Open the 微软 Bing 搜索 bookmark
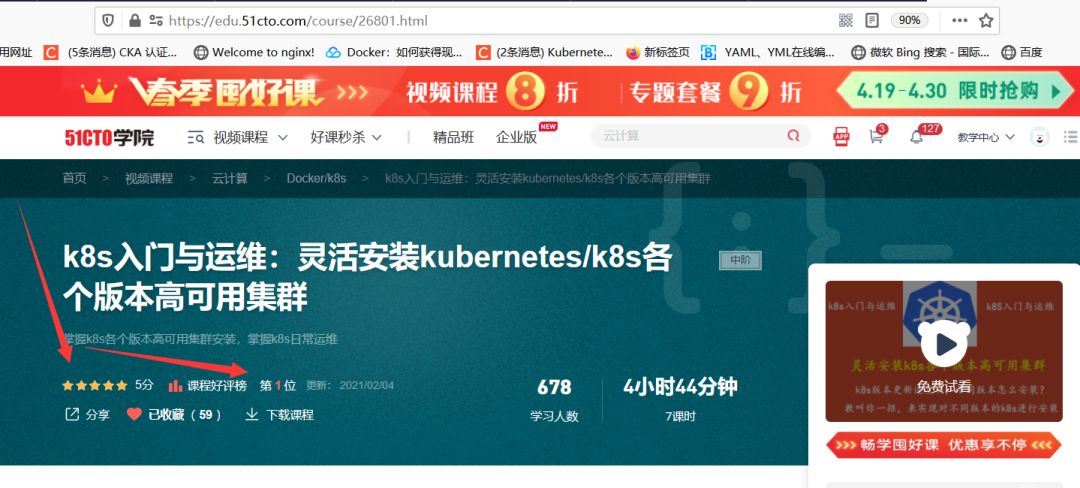1080x488 pixels. coord(921,52)
